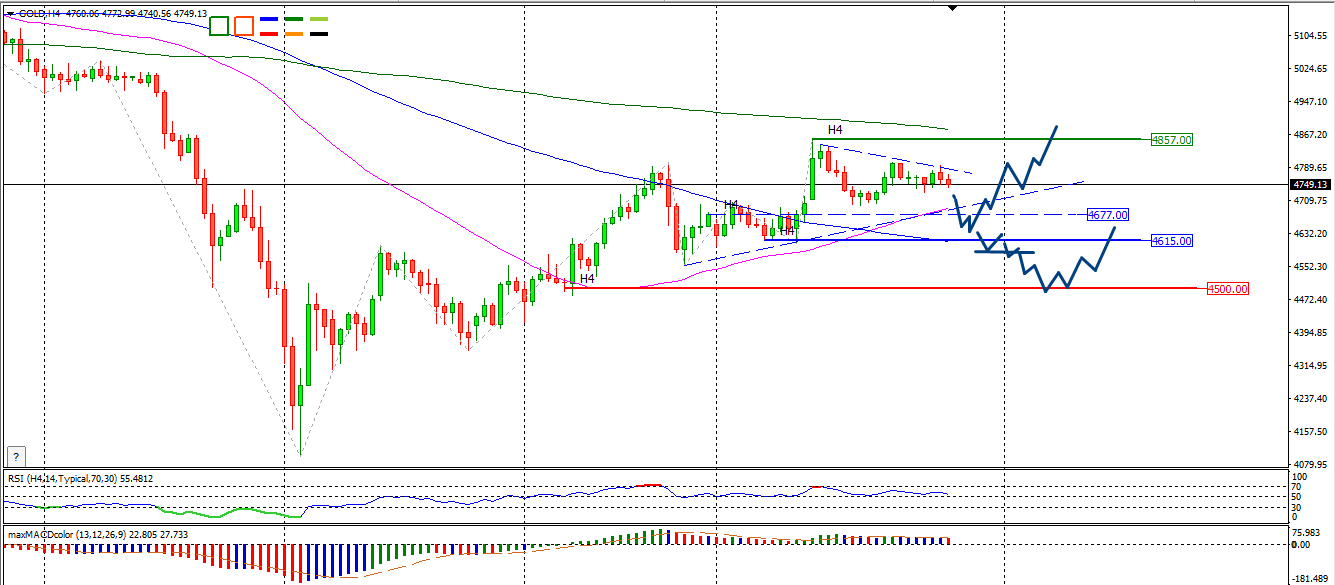The image size is (1335, 585).
Task: Click the 4237.00 value on price scale
Action: (x=1311, y=399)
